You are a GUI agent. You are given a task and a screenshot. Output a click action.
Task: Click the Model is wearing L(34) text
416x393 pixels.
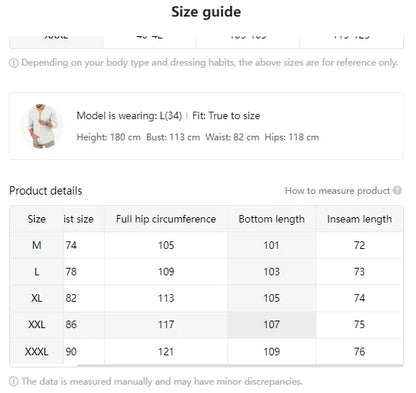129,116
